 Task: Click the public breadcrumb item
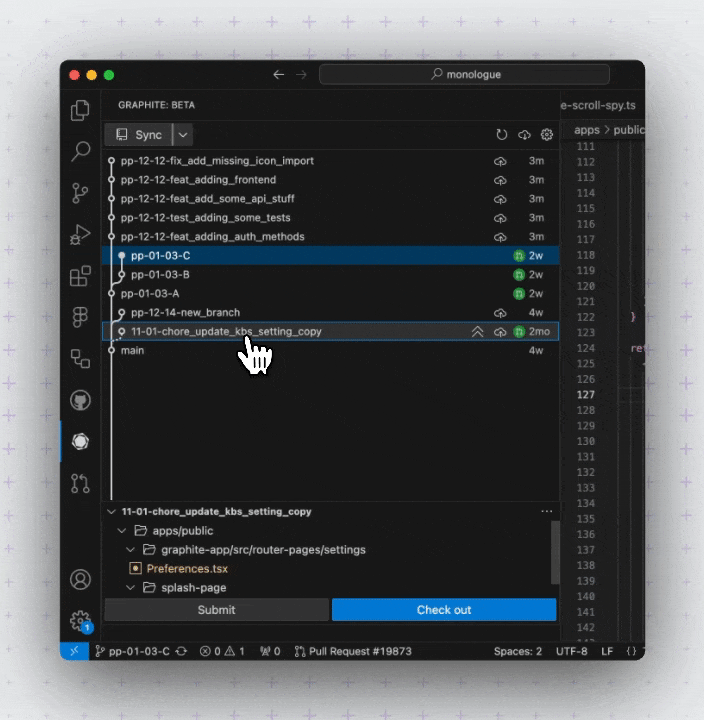[x=629, y=130]
